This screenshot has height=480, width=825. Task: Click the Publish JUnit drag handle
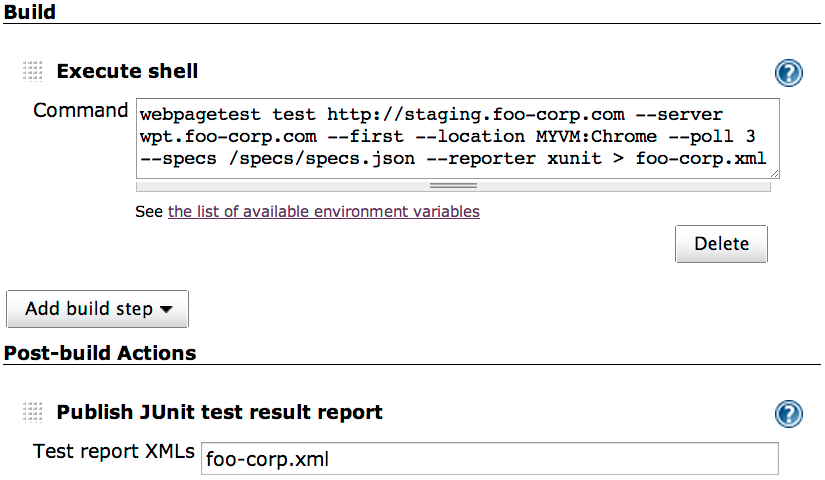pyautogui.click(x=33, y=412)
